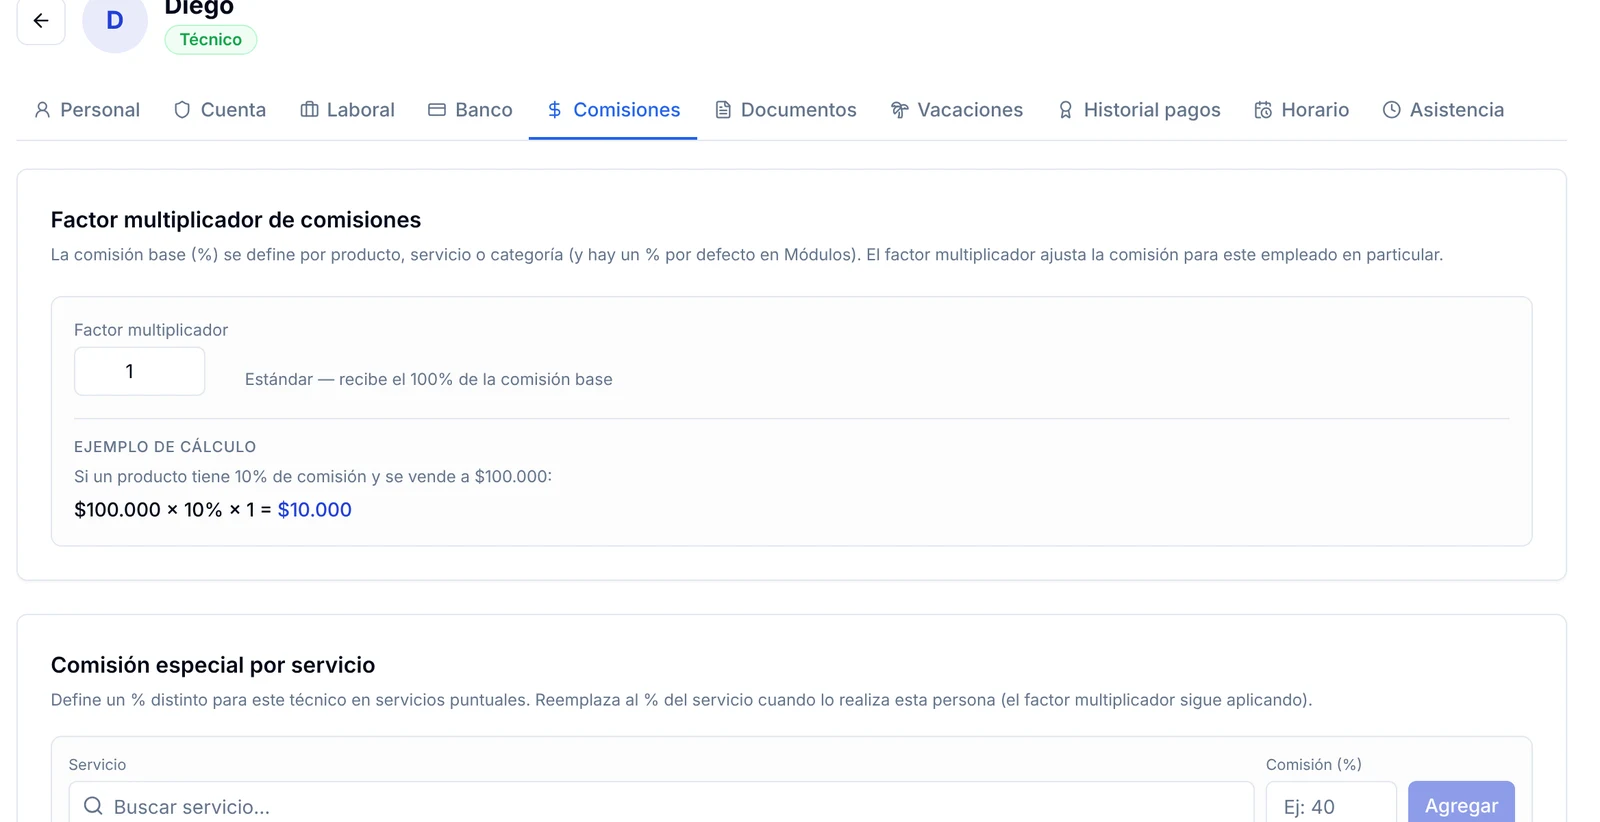Click the briefcase icon on Laboral tab
1600x822 pixels.
(310, 110)
